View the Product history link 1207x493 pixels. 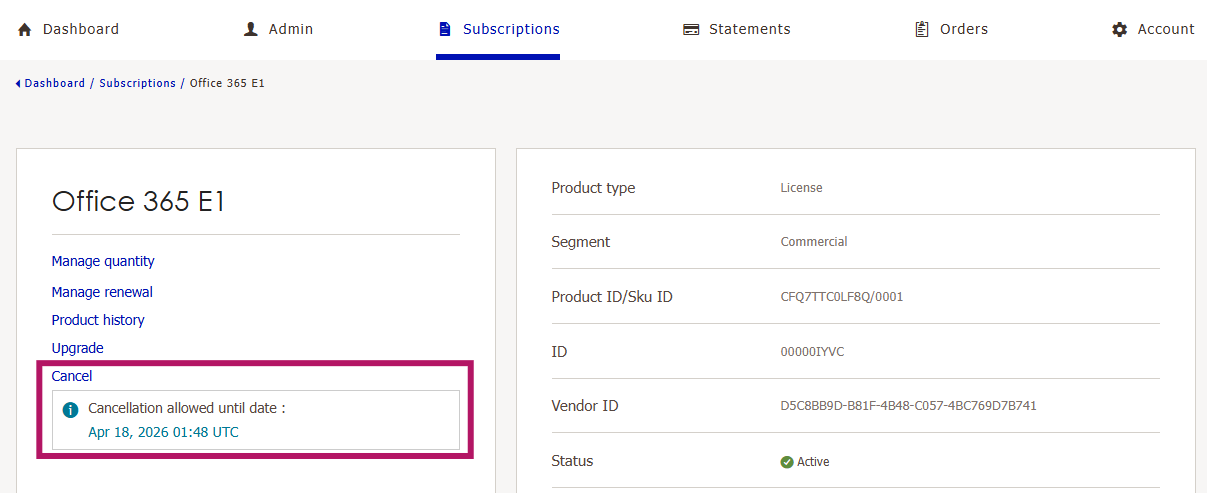98,320
